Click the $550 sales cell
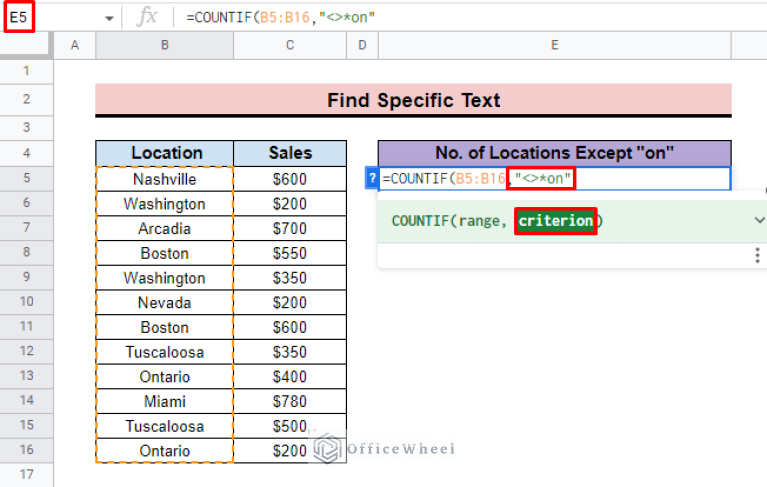This screenshot has width=767, height=487. click(x=290, y=253)
